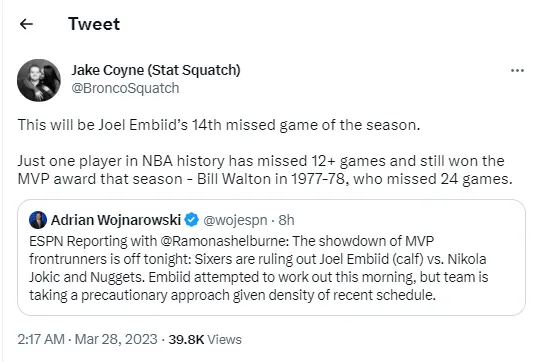Click the Adrian Wojnarowski name in quoted tweet
Viewport: 539px width, 362px height.
[x=116, y=220]
